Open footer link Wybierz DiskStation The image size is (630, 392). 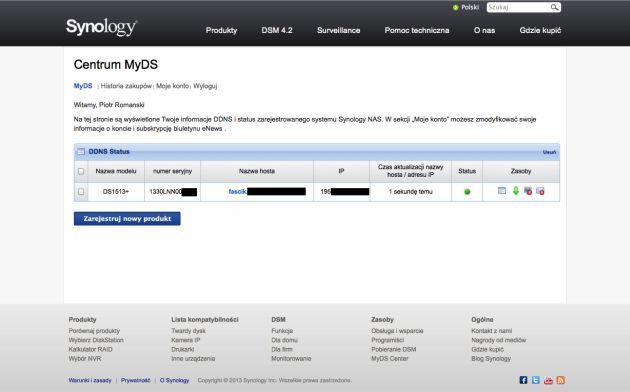click(96, 340)
